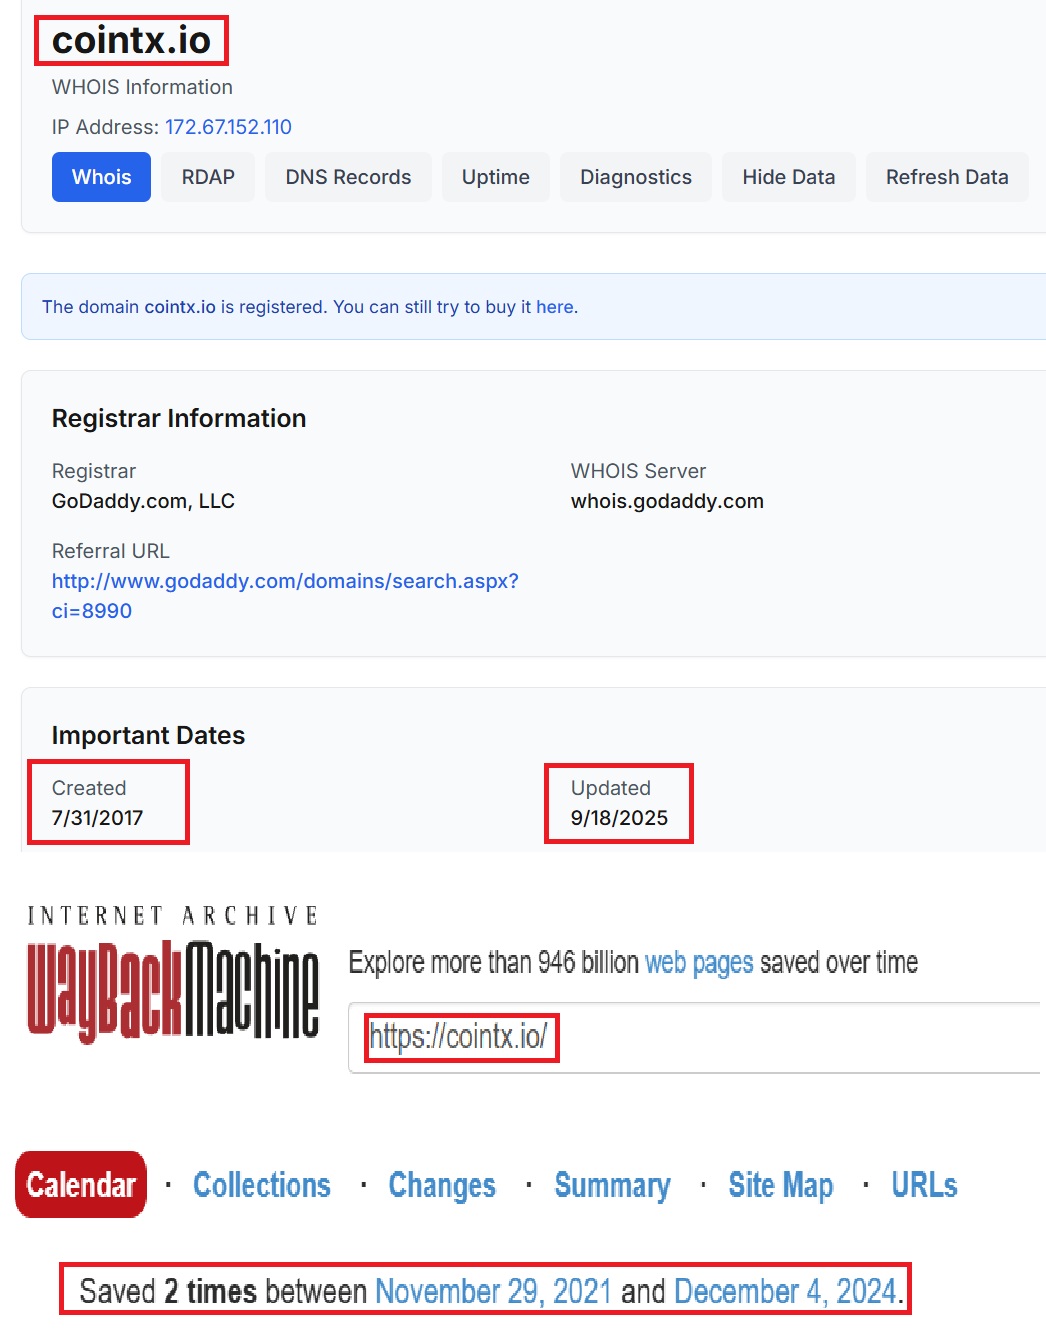Viewport: 1046px width, 1334px height.
Task: Click Refresh Data to reload WHOIS info
Action: (x=947, y=177)
